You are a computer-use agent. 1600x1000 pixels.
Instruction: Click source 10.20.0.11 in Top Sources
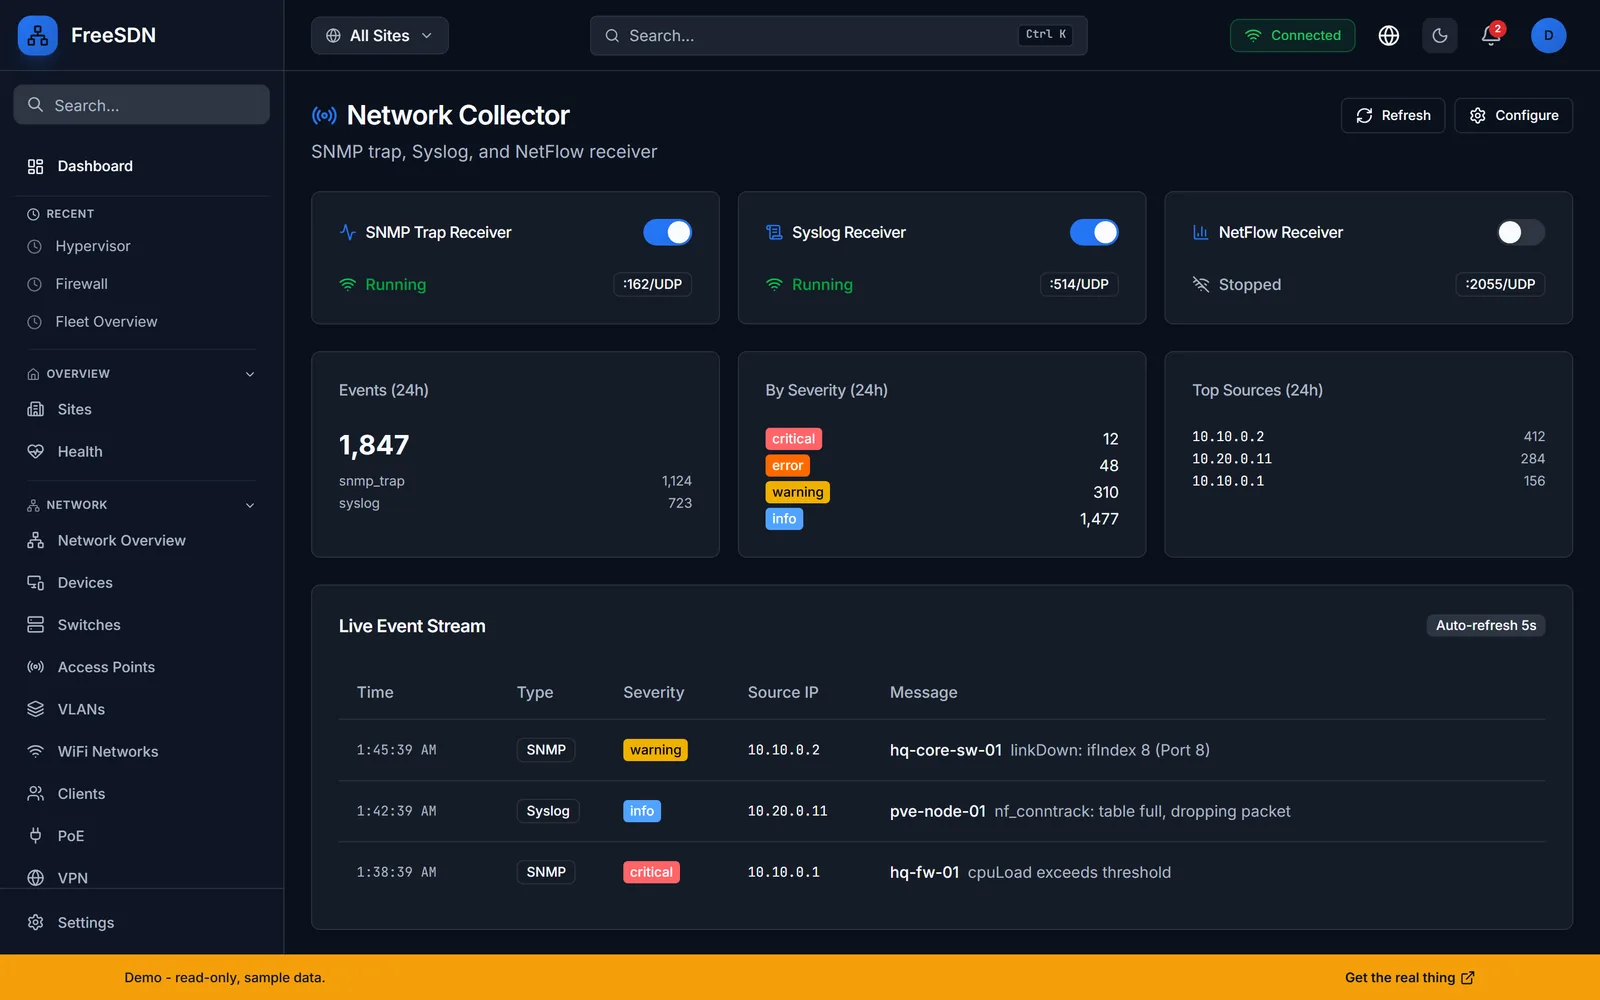pyautogui.click(x=1232, y=459)
